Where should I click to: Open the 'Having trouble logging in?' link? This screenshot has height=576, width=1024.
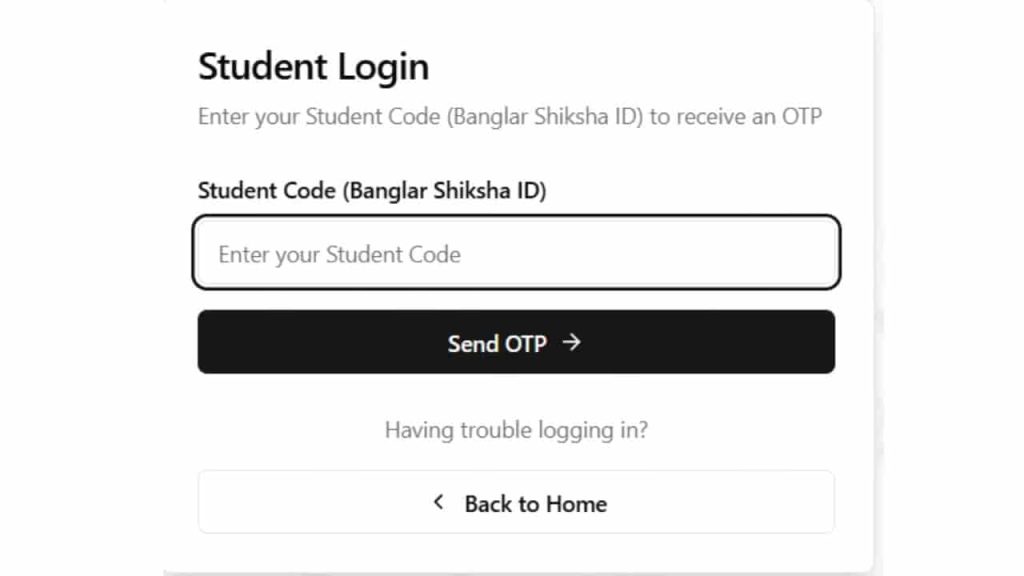click(516, 430)
